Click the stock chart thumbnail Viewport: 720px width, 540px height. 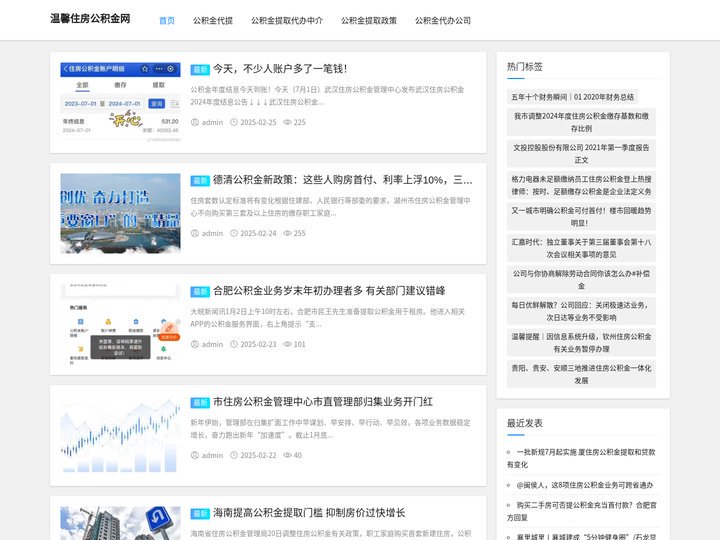(x=120, y=435)
